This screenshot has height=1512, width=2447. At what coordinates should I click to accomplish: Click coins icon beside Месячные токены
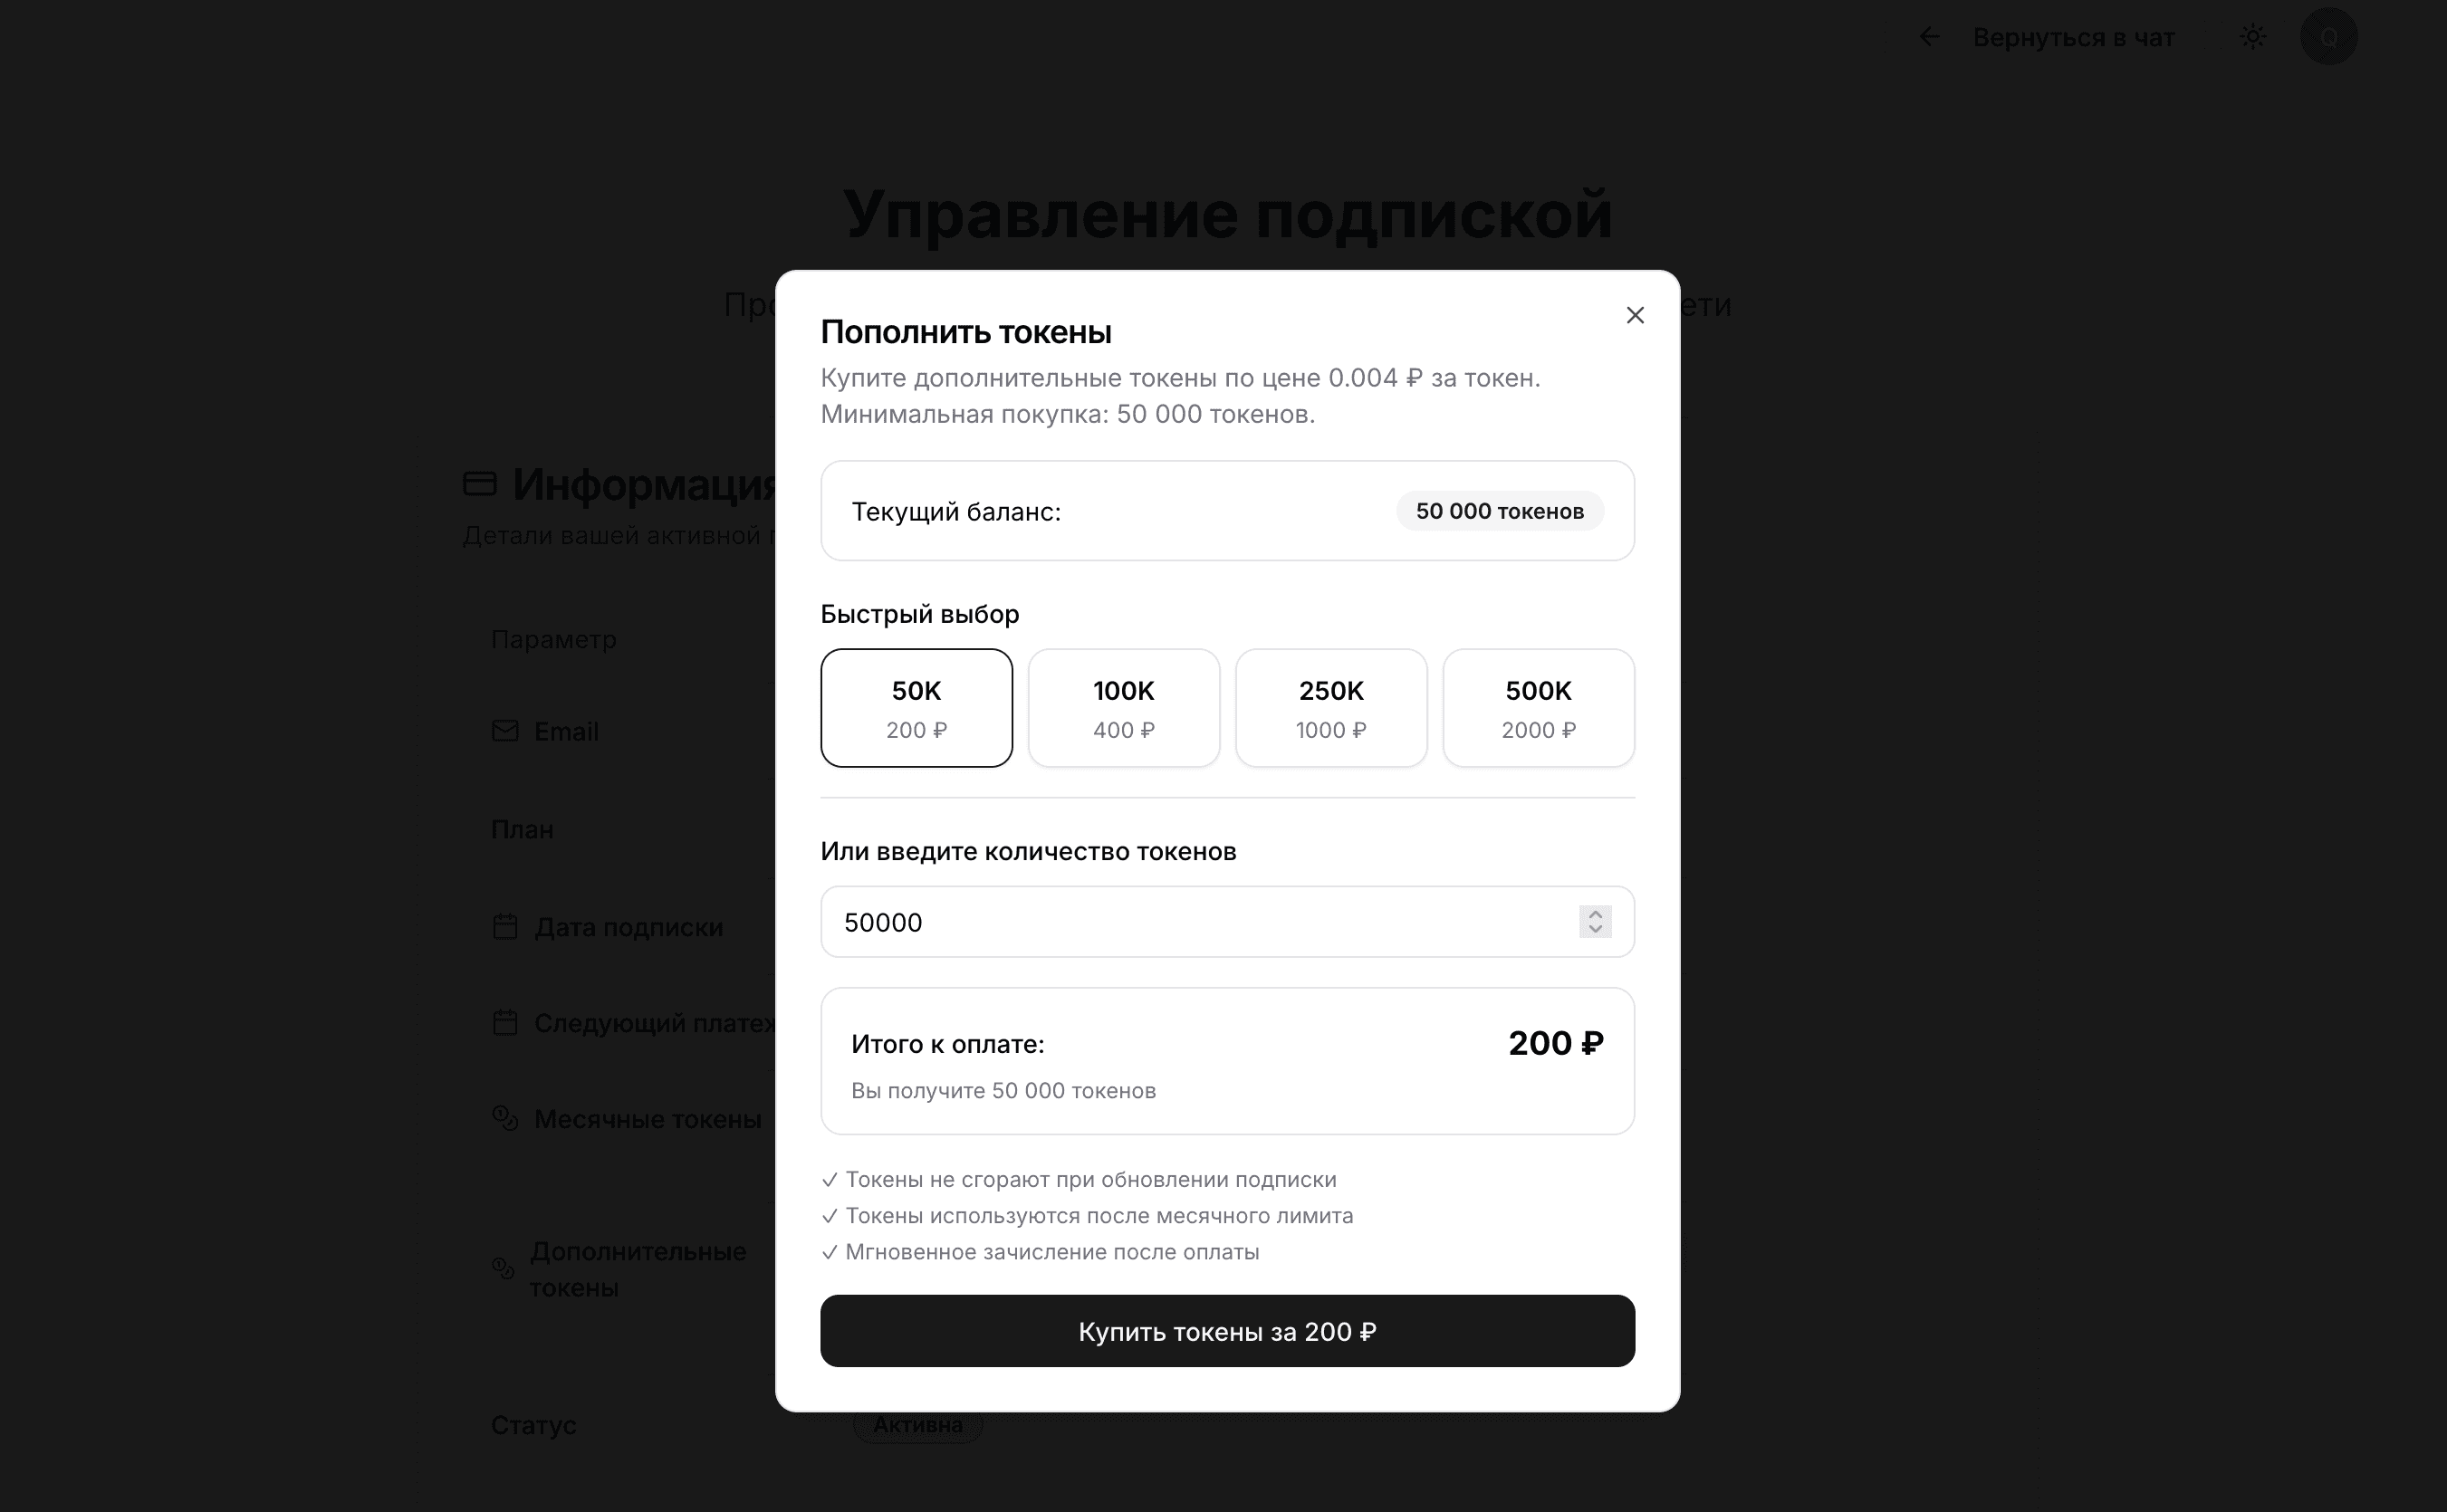[x=505, y=1118]
